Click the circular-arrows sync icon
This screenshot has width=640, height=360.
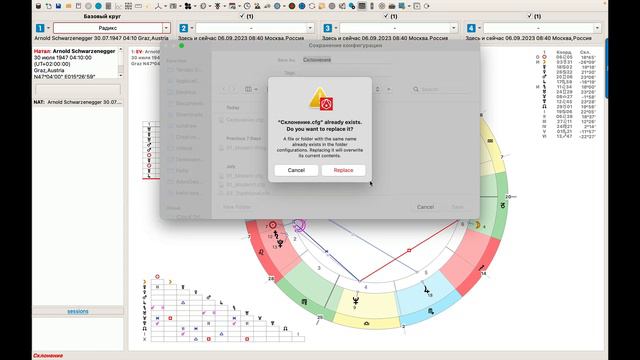pyautogui.click(x=312, y=6)
